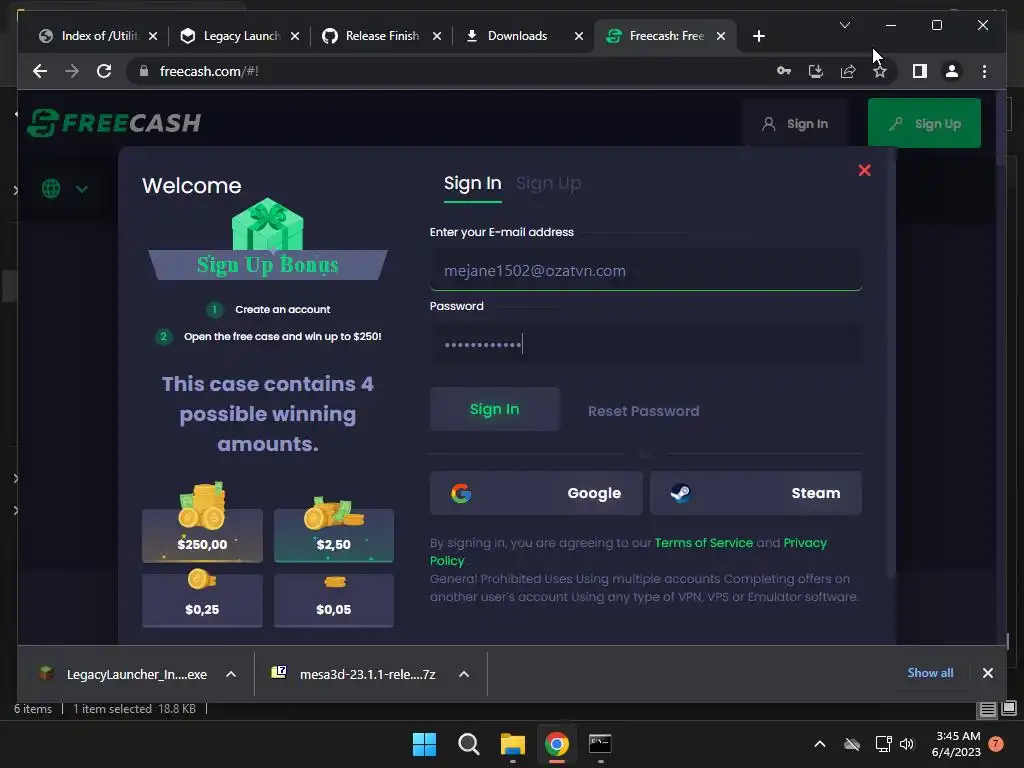Sign in with Google

tap(536, 493)
